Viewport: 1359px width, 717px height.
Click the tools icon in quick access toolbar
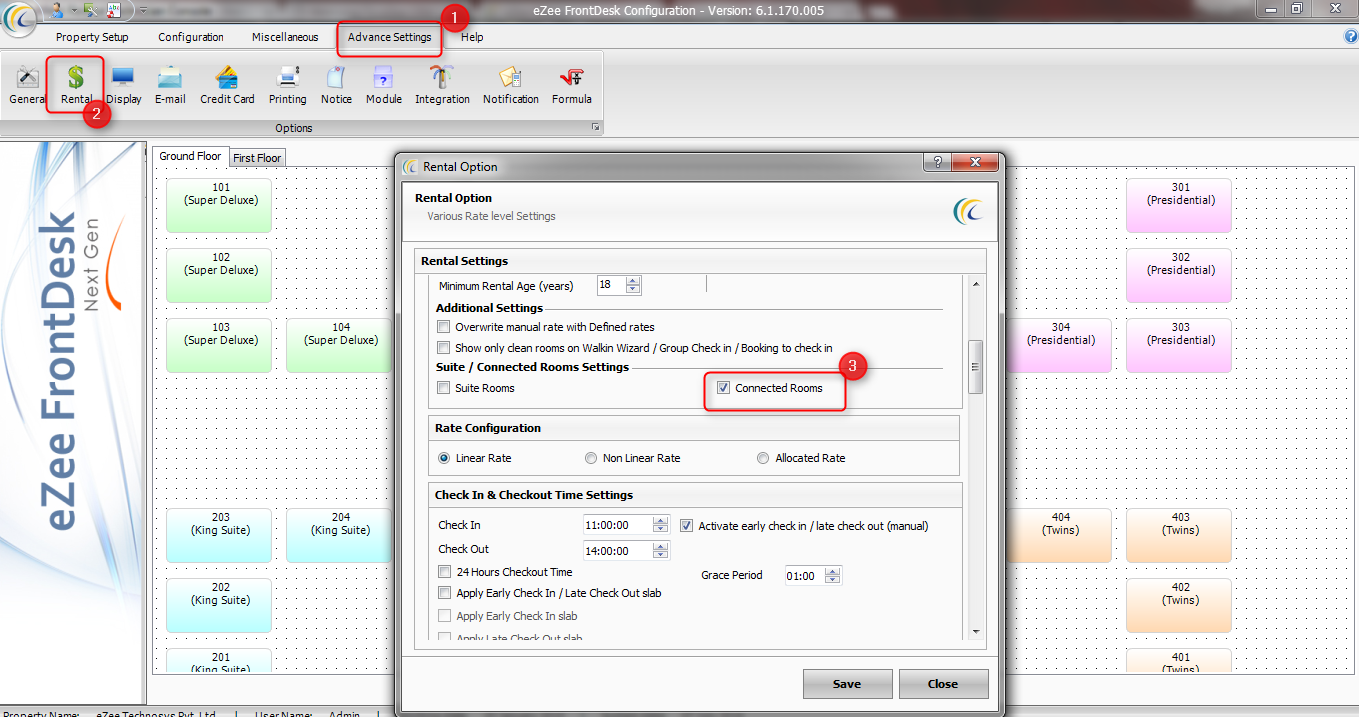pyautogui.click(x=91, y=9)
